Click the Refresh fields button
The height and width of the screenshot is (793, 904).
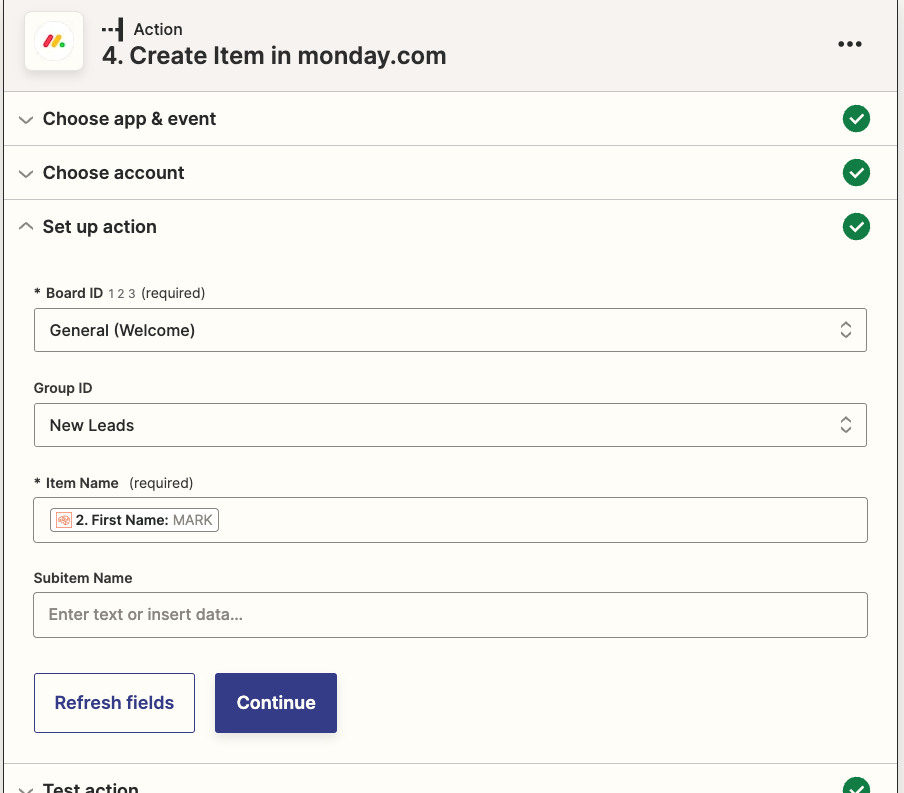point(114,702)
